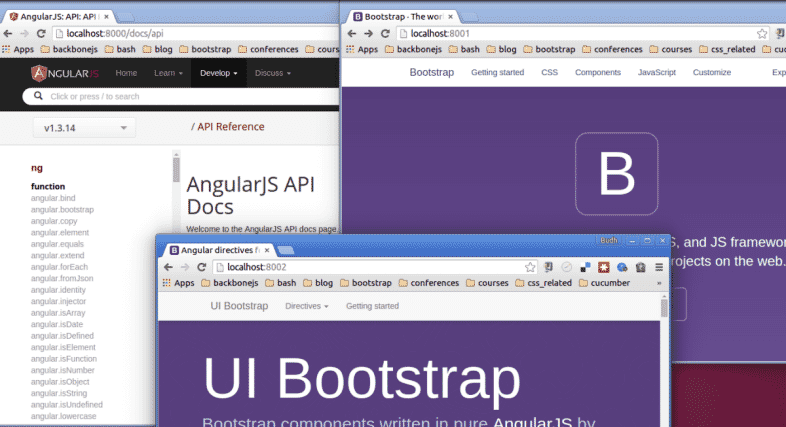Open the Directives dropdown in UI Bootstrap navbar
Viewport: 786px width, 427px height.
pos(306,306)
